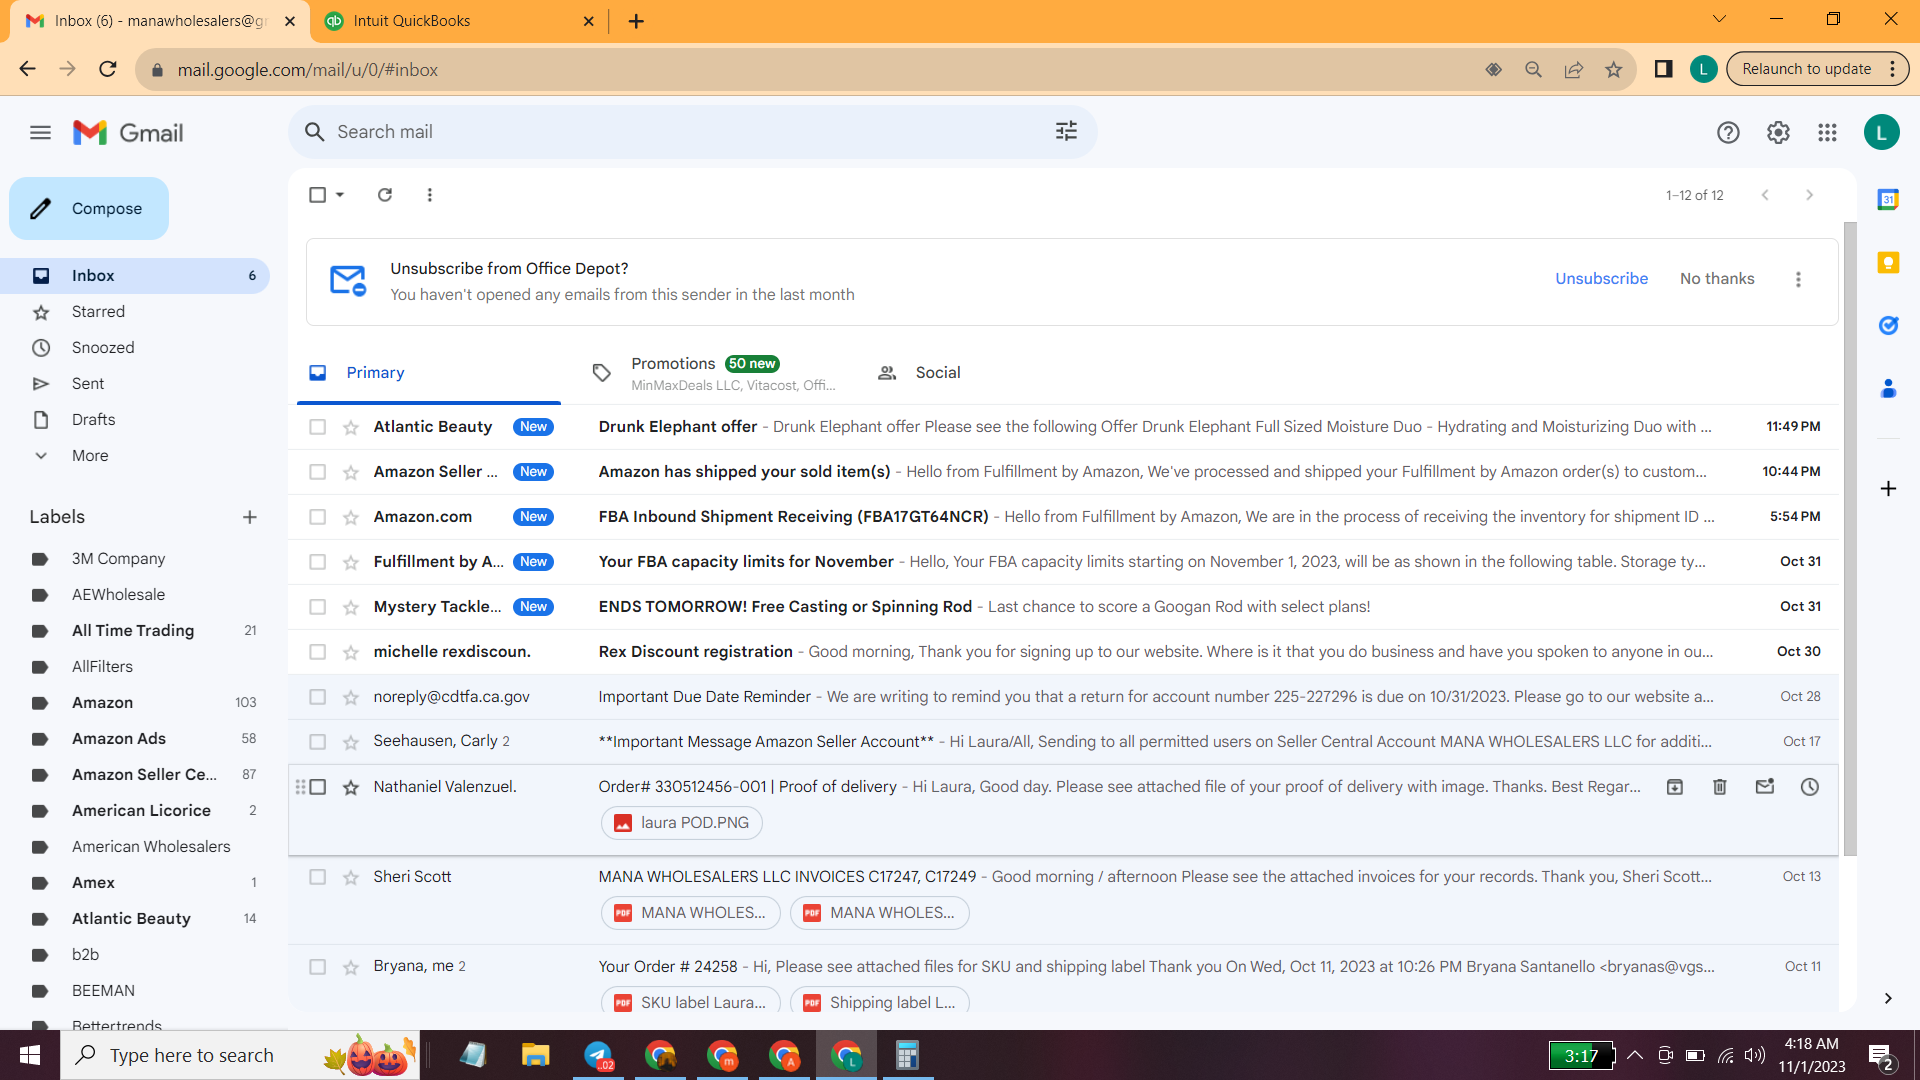
Task: Tick the select-all checkbox
Action: (317, 195)
